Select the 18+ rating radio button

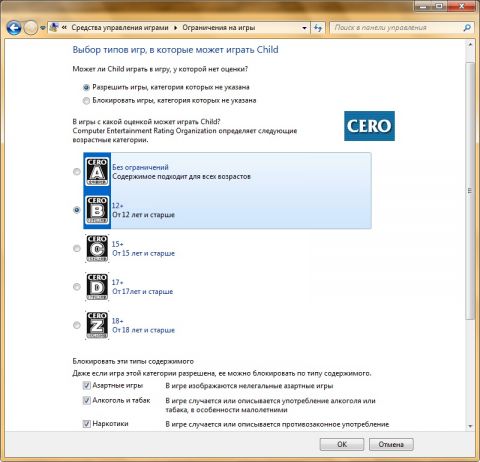[77, 325]
